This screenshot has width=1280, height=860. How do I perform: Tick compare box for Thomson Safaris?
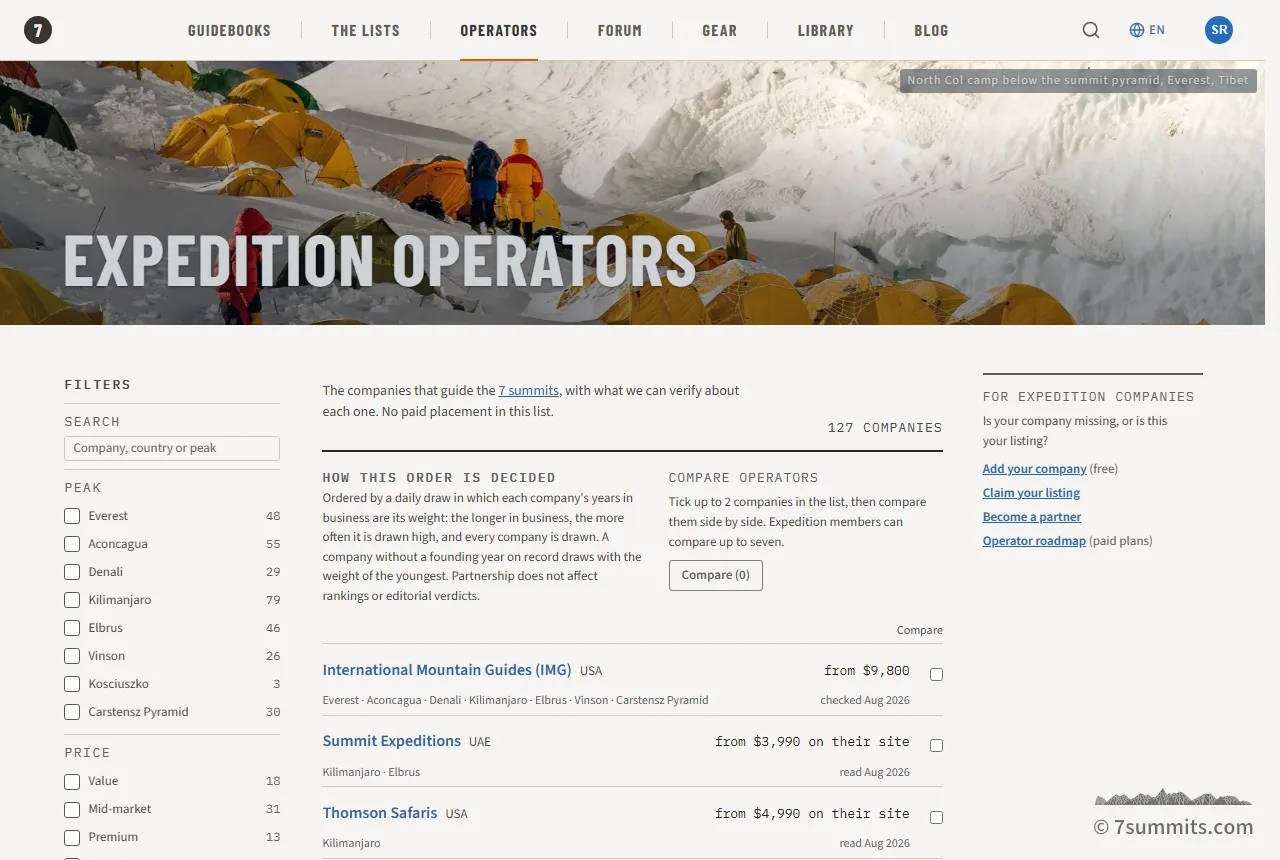click(x=936, y=818)
